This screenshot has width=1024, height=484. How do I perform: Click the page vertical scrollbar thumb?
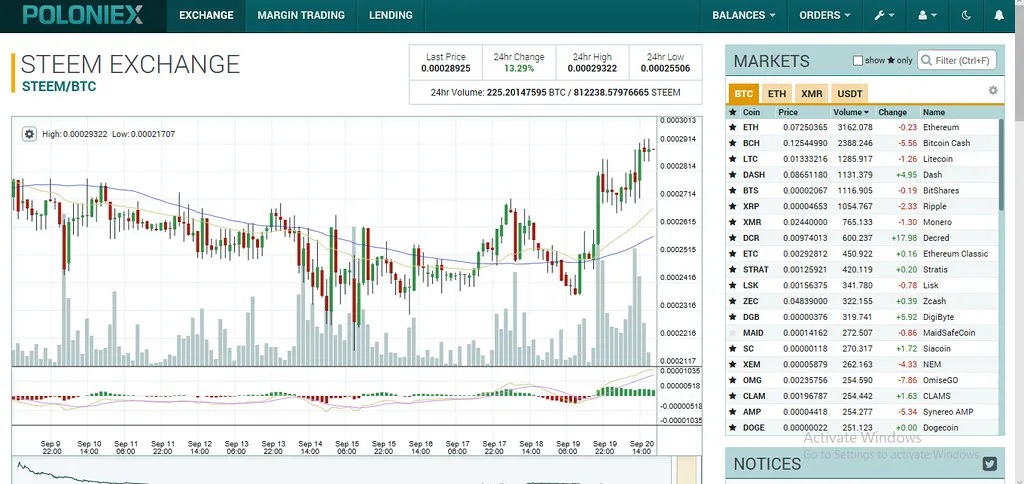[1019, 65]
